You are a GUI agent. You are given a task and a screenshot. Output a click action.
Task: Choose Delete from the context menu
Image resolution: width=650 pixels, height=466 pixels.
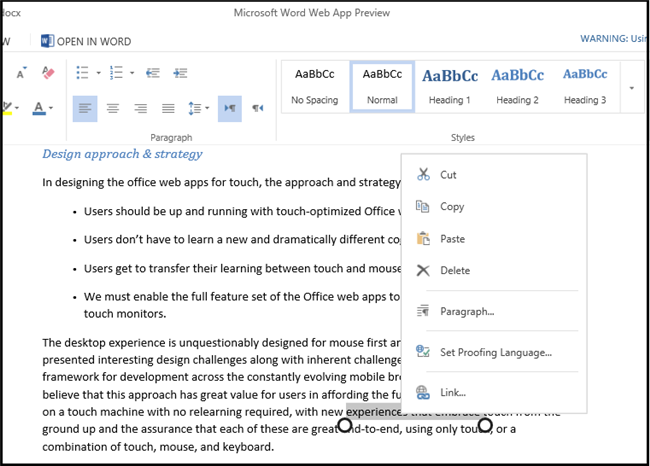coord(494,270)
